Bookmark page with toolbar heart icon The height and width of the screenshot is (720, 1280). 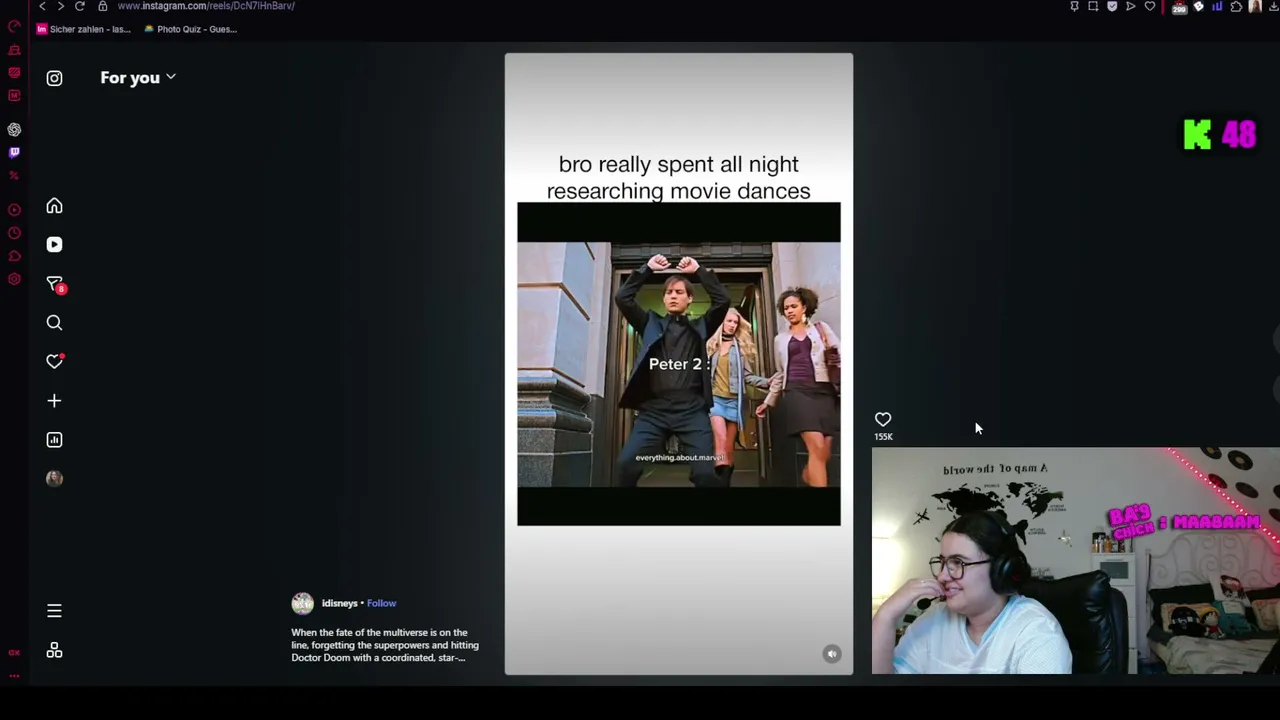point(1150,6)
